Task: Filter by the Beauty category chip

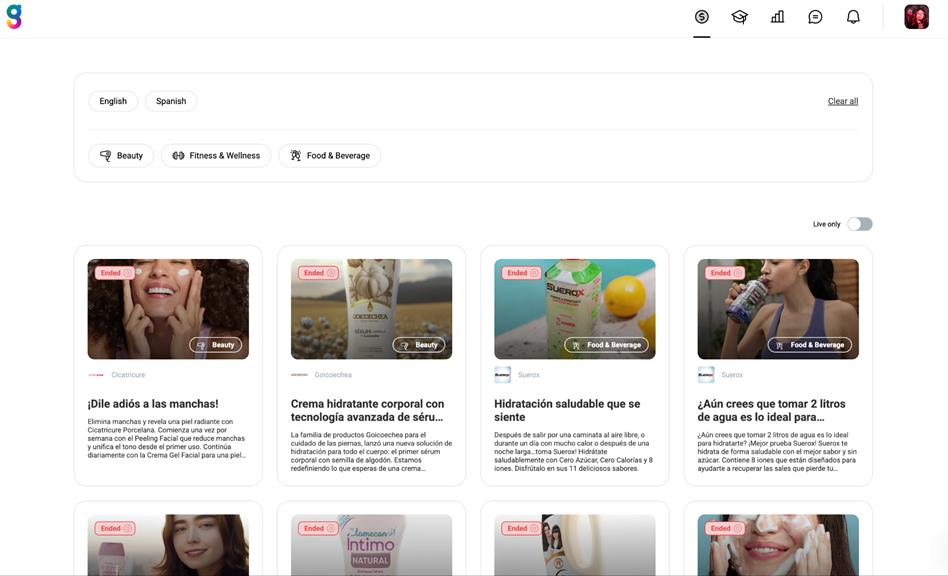Action: pyautogui.click(x=121, y=155)
